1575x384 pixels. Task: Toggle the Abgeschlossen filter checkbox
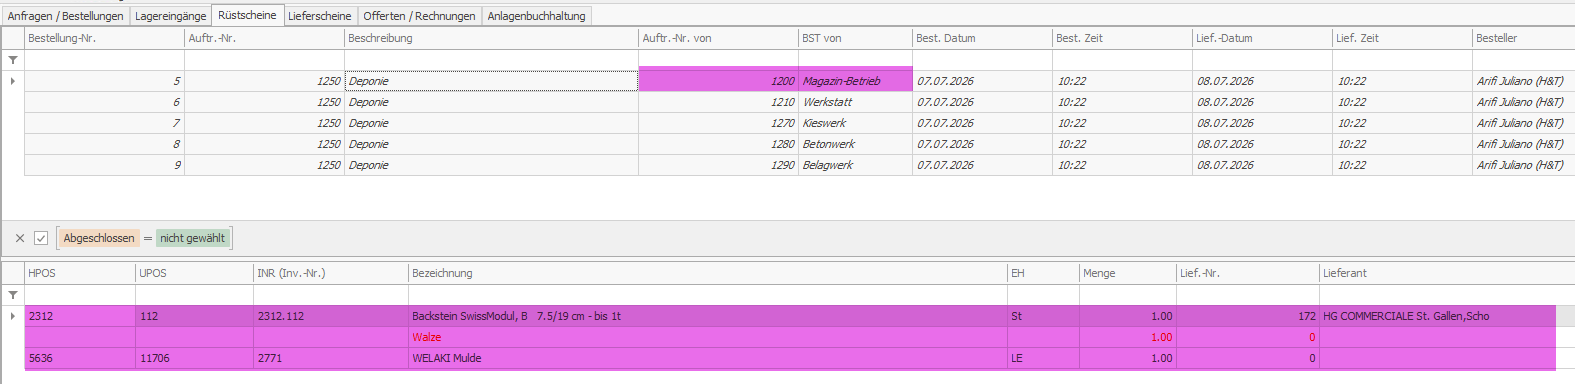(41, 238)
